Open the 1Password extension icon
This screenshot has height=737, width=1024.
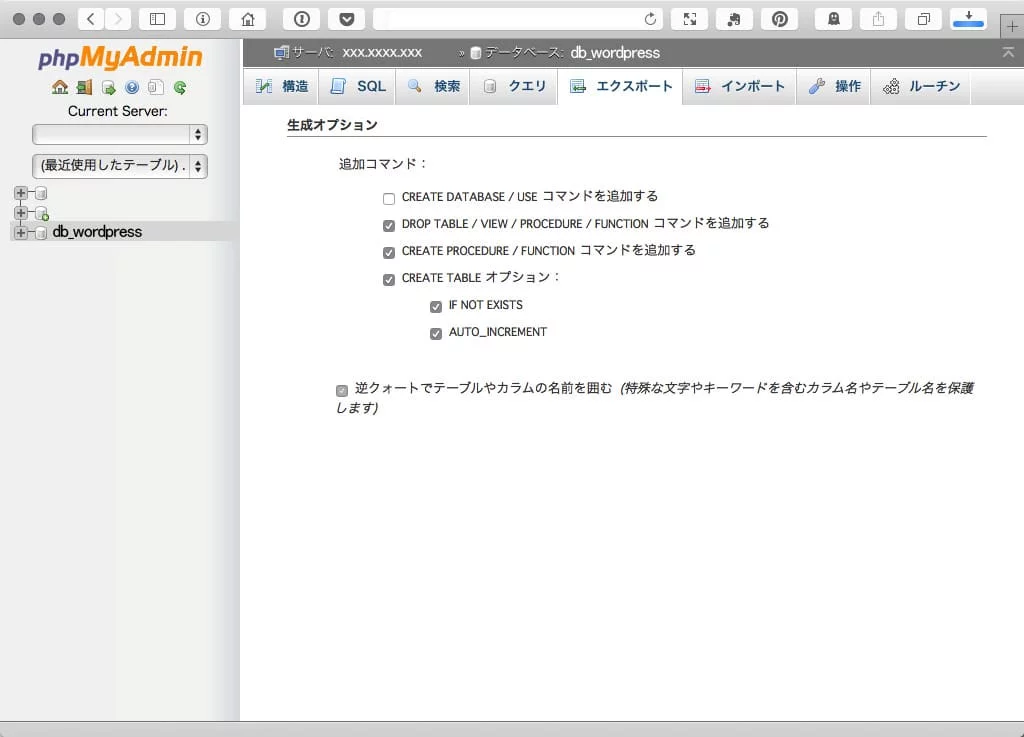[301, 19]
